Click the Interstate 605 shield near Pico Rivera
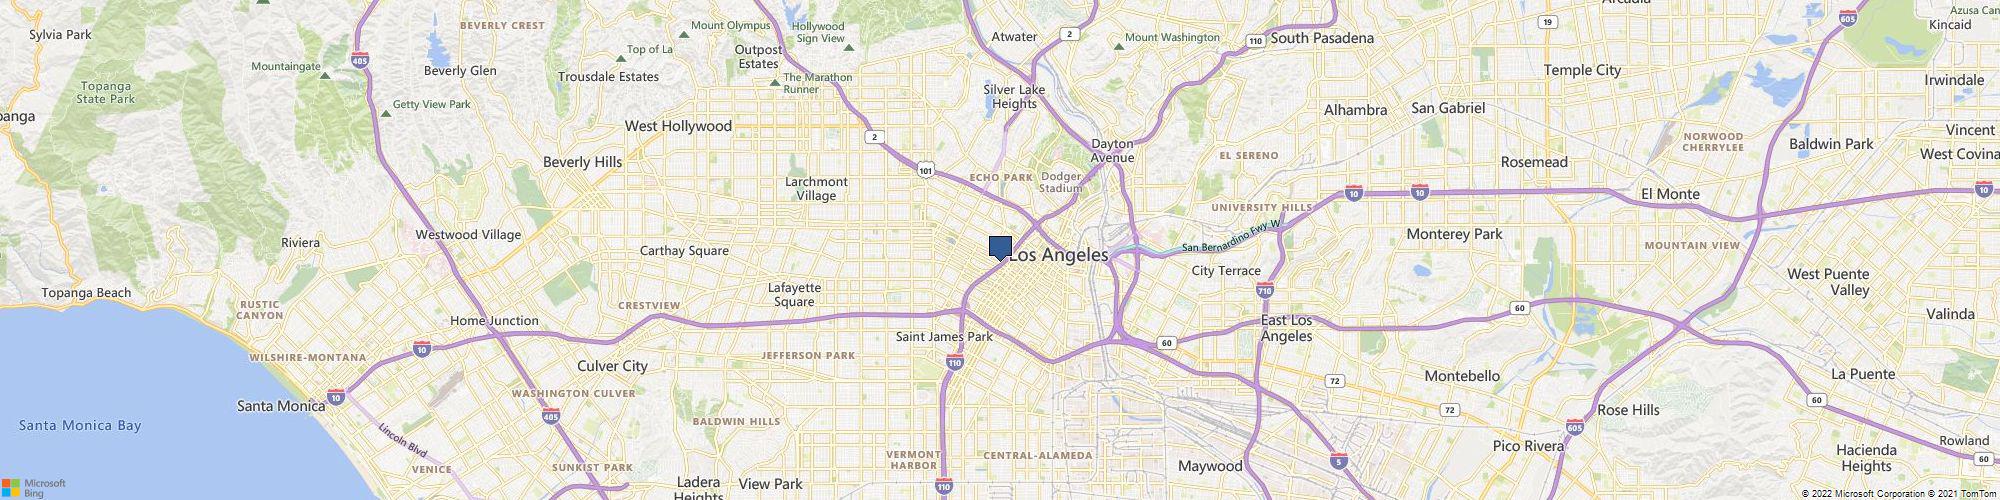Image resolution: width=2000 pixels, height=500 pixels. (1576, 426)
